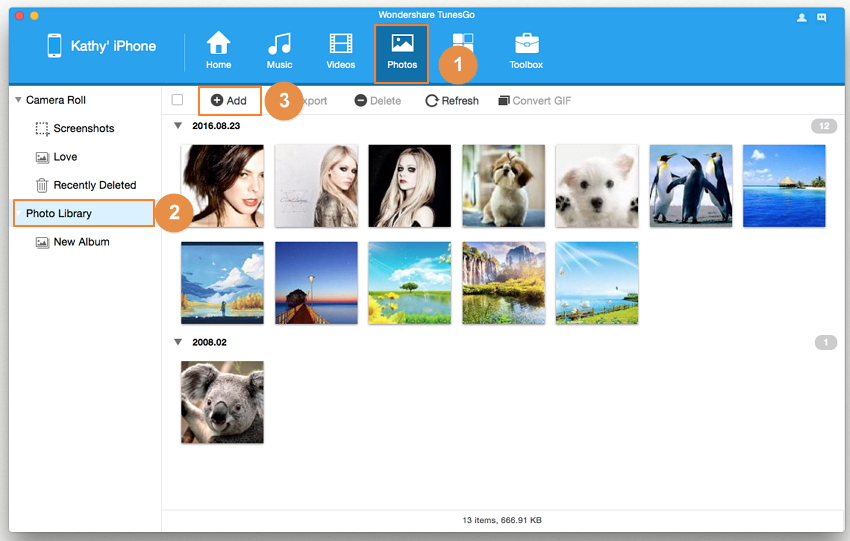Refresh the photo list

point(452,101)
